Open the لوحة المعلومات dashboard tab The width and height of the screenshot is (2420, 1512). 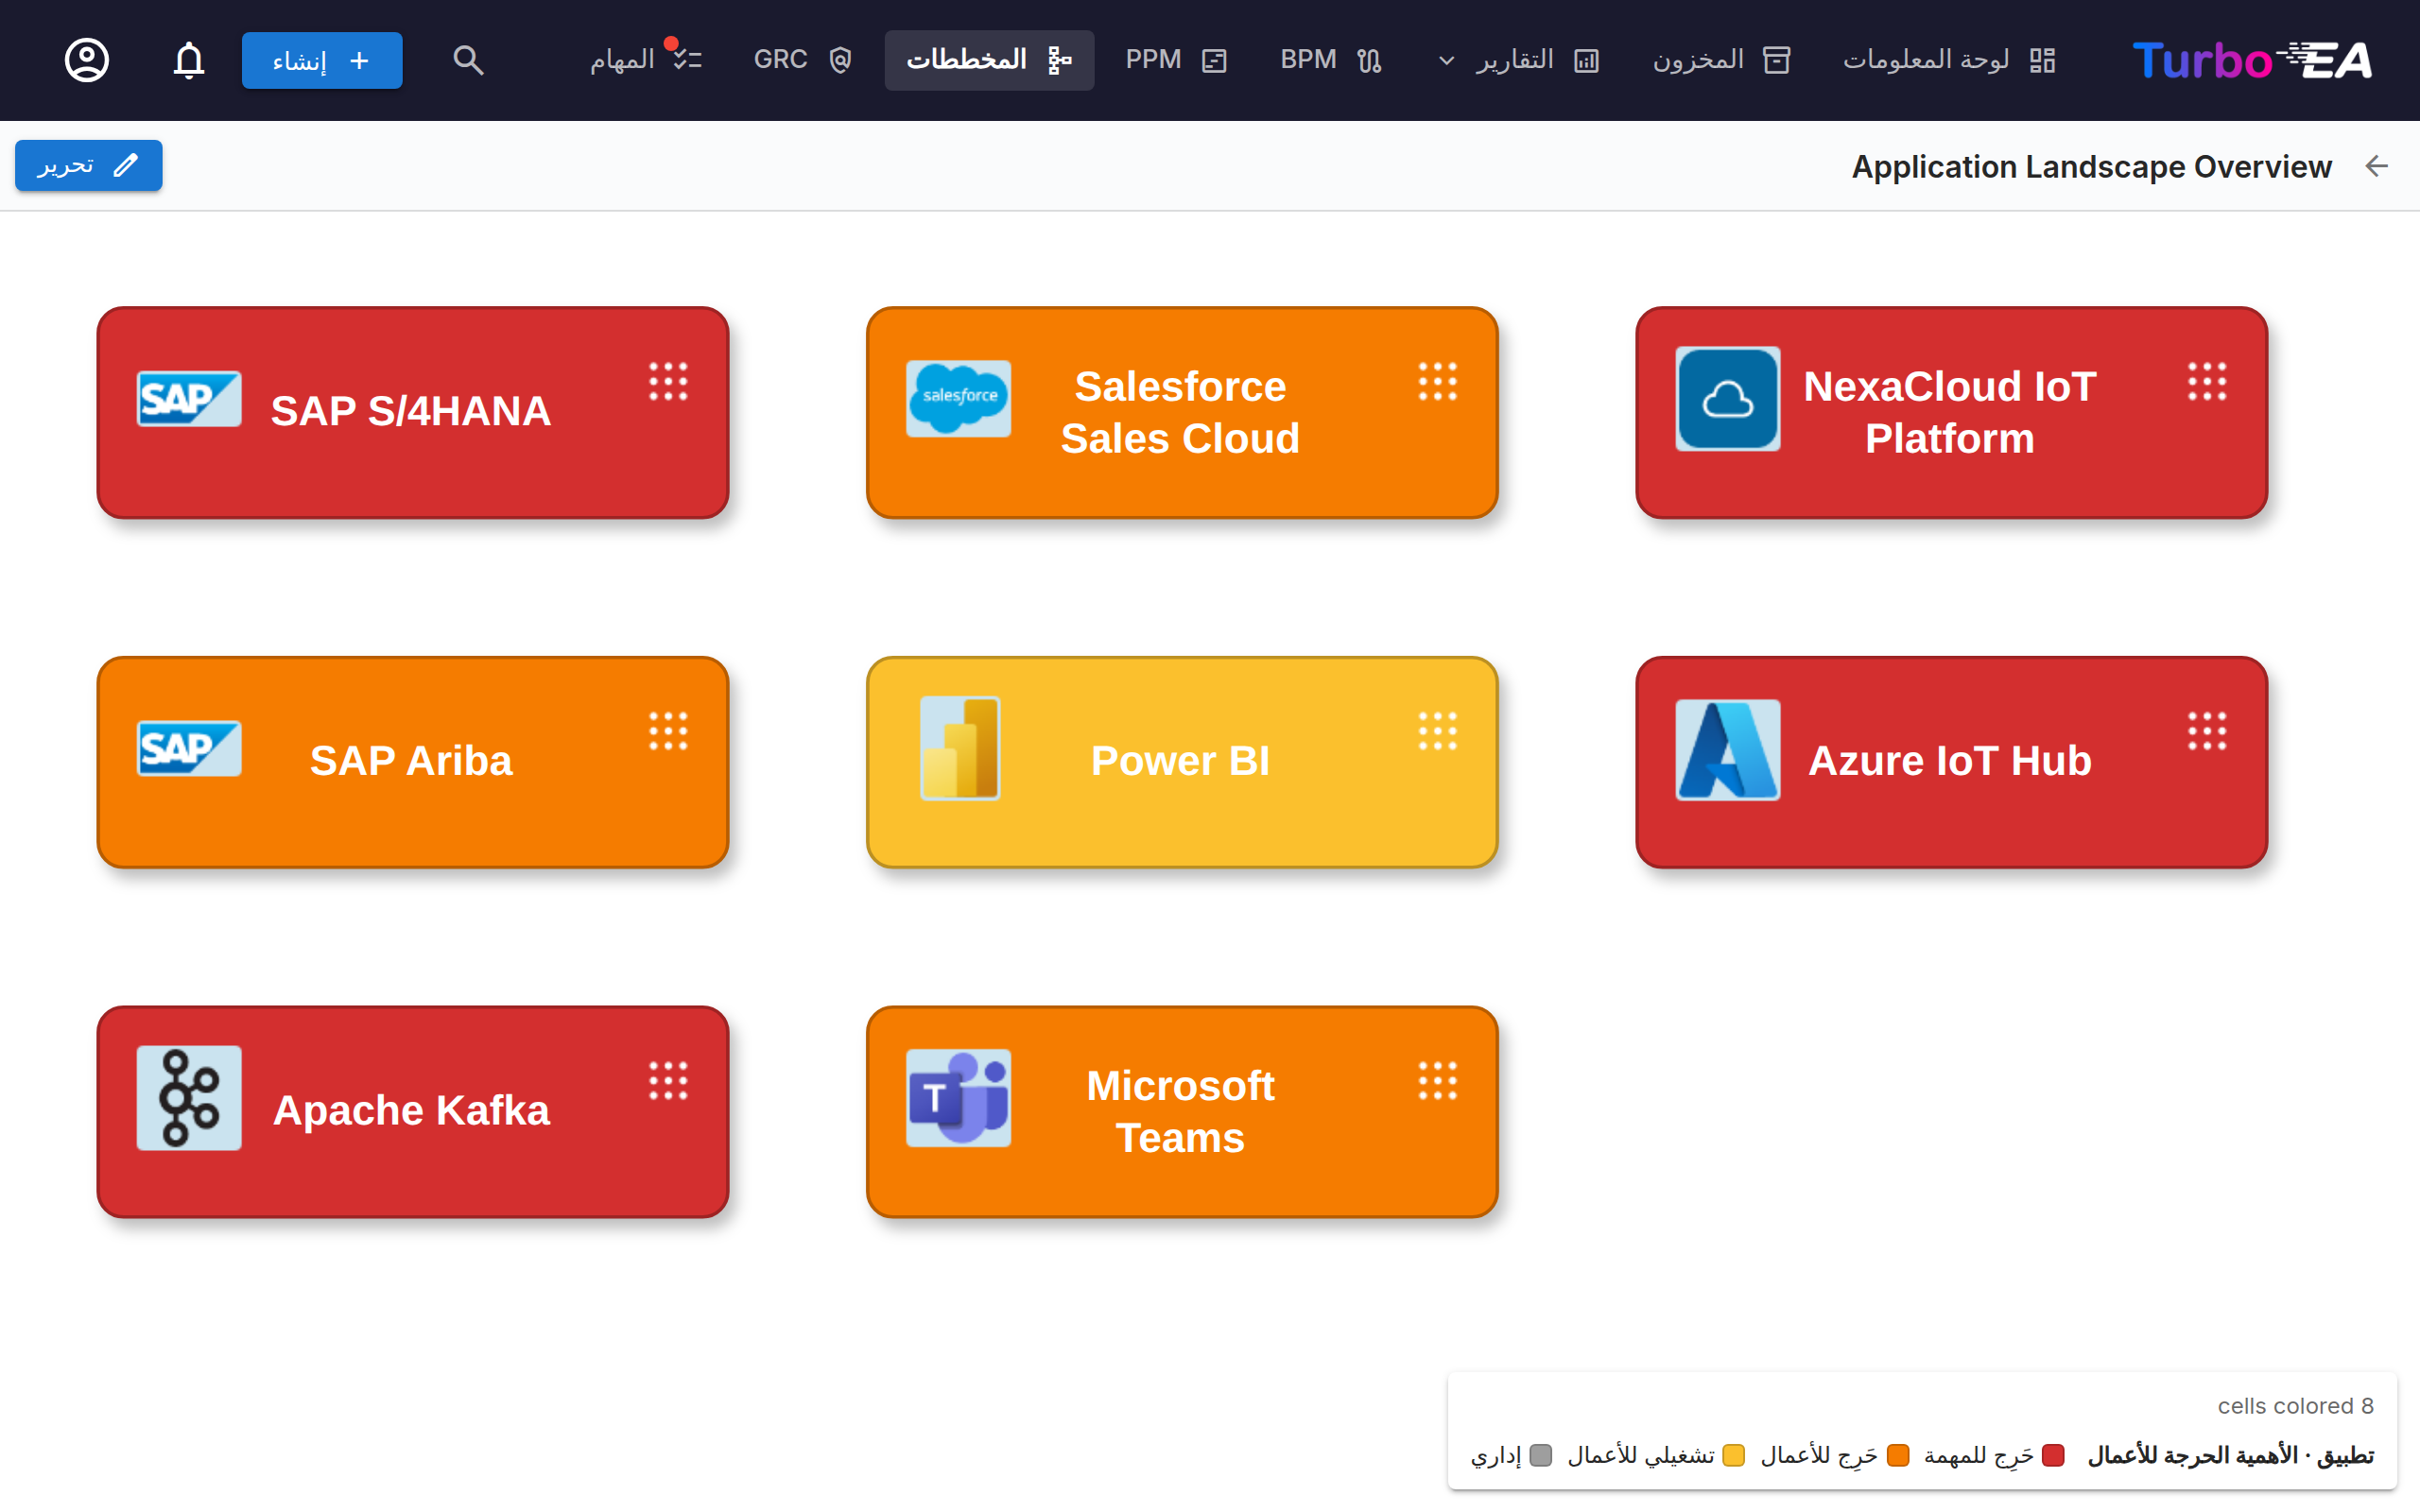(x=1949, y=60)
